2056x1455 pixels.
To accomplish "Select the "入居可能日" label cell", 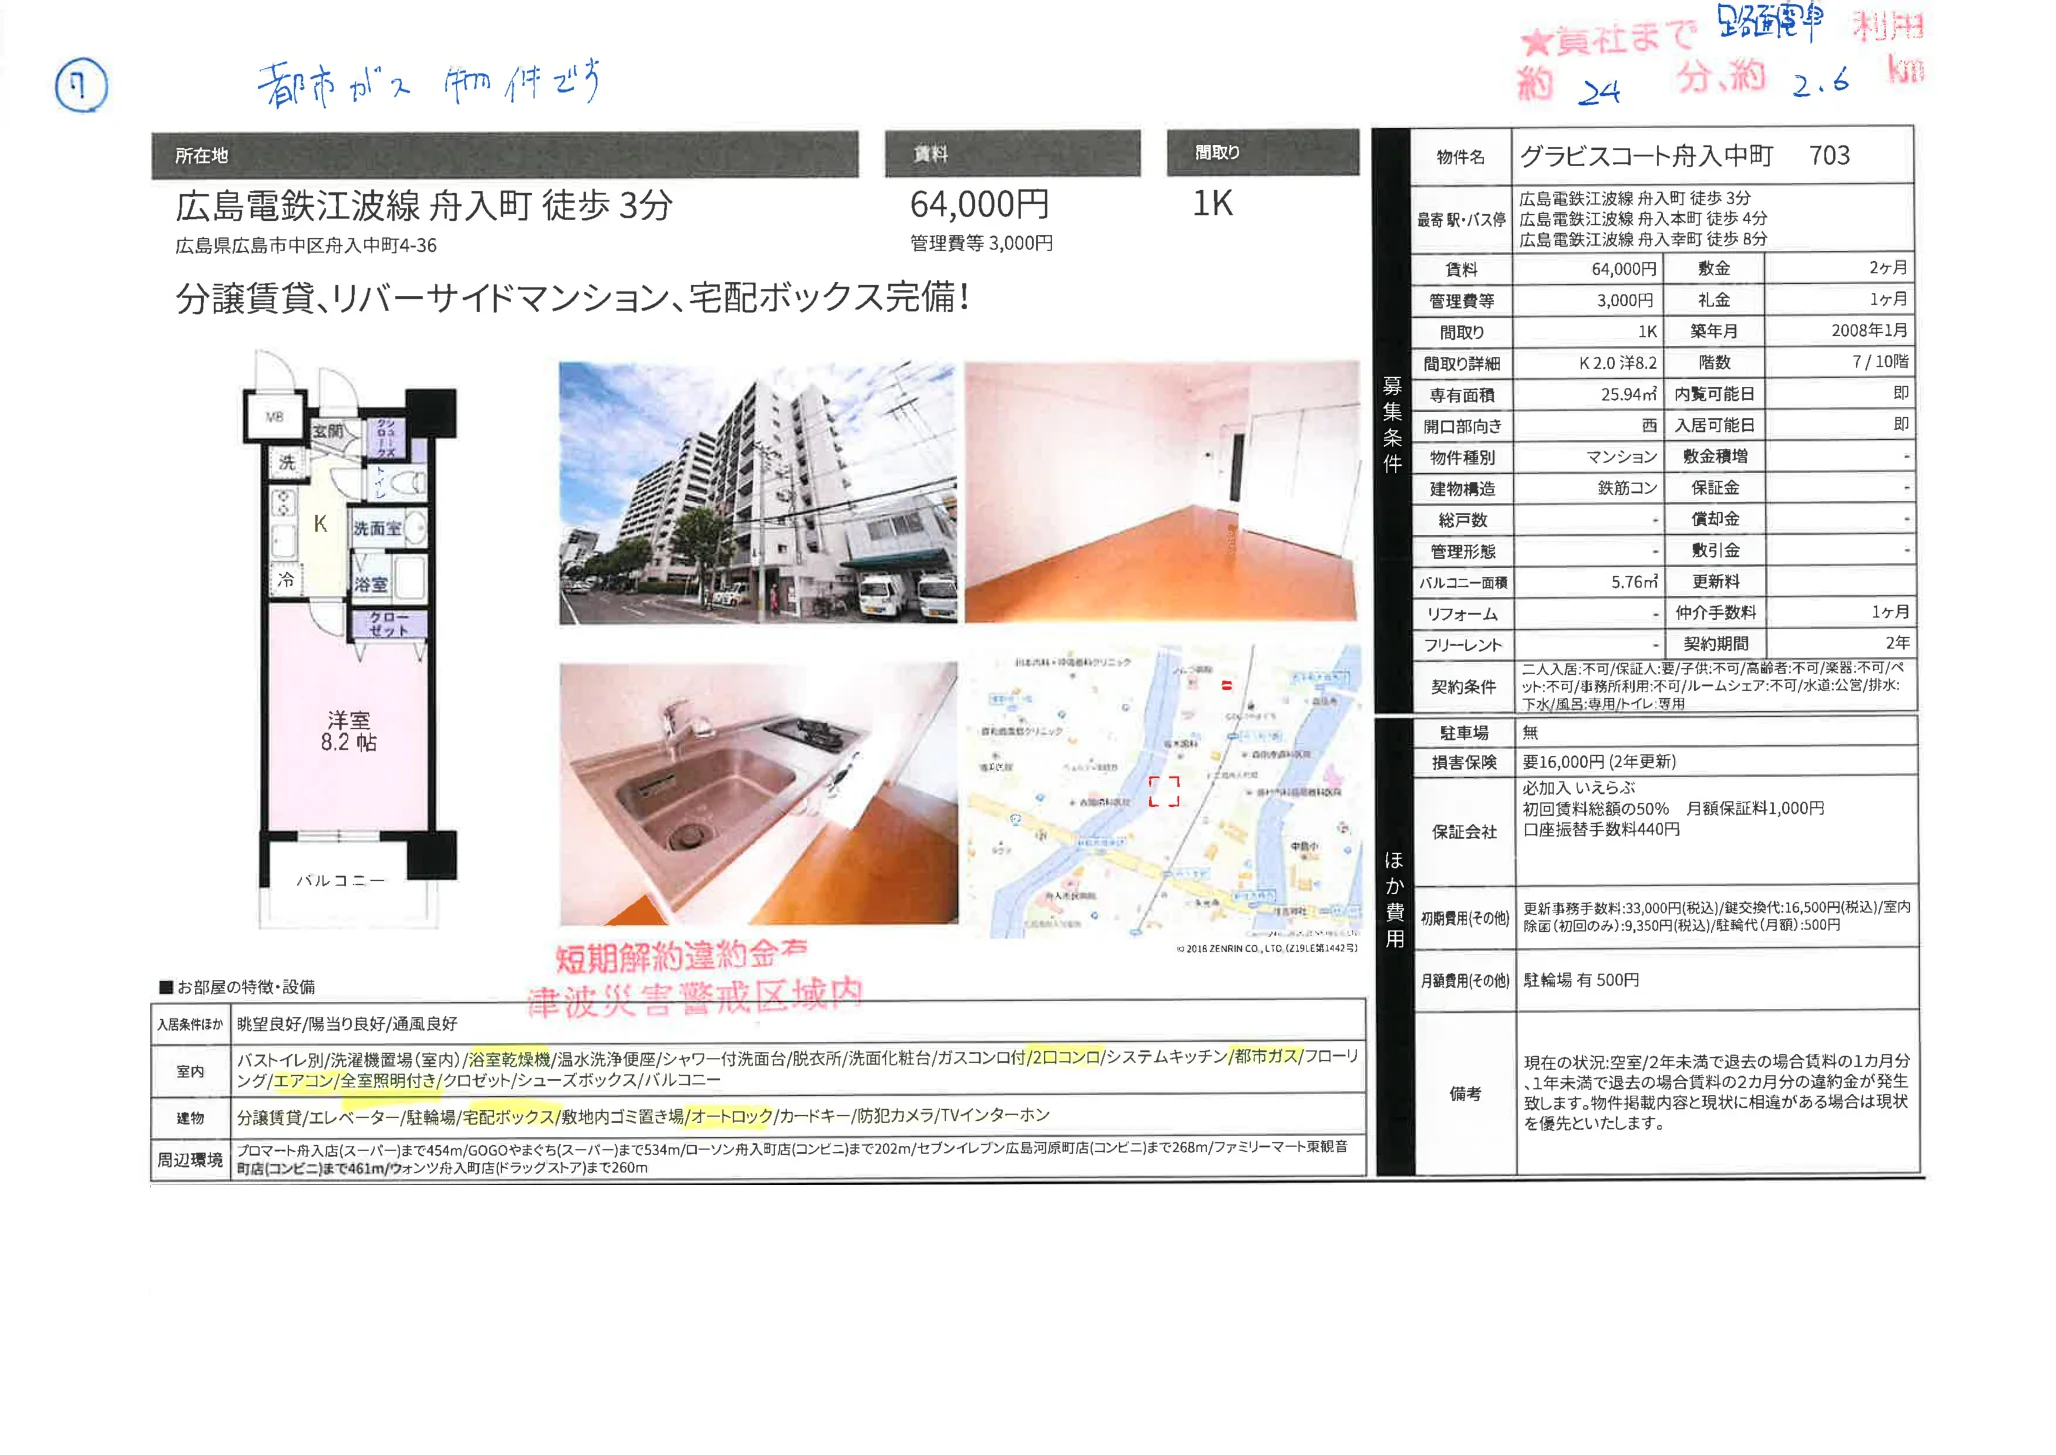I will (x=1714, y=426).
